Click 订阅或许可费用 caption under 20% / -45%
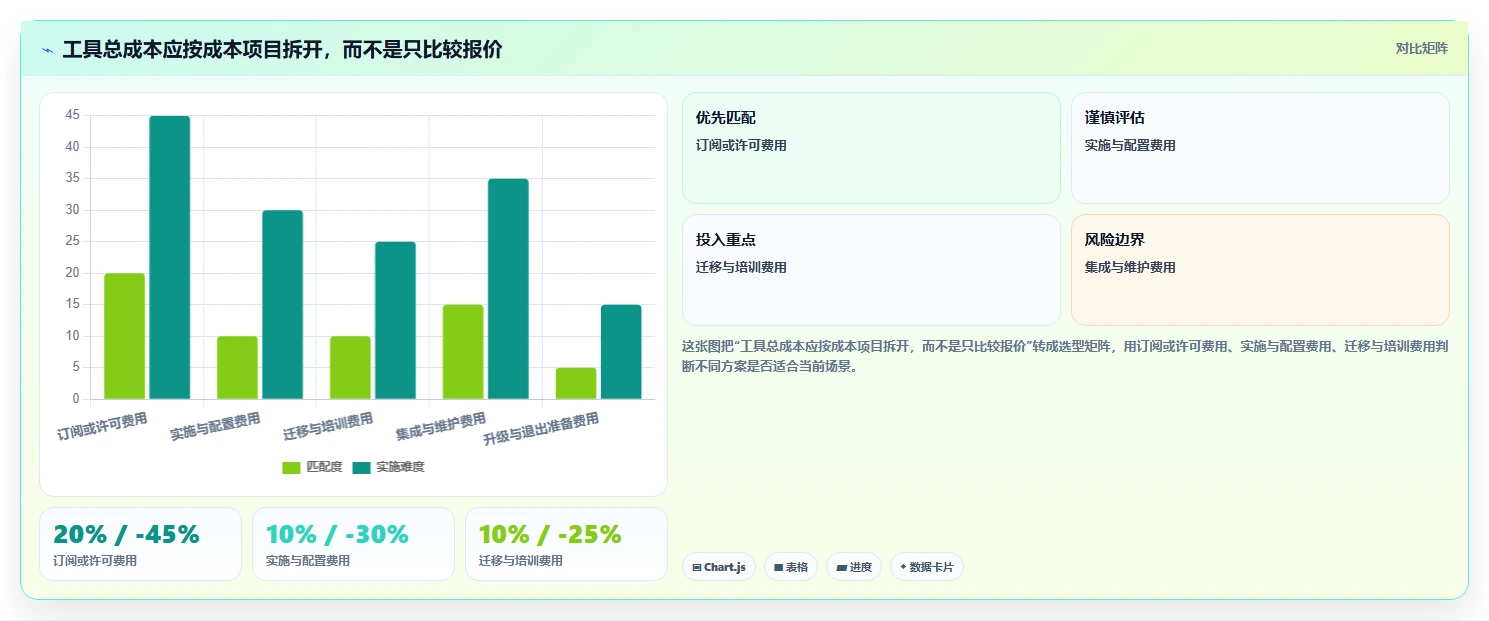Viewport: 1489px width, 621px height. click(x=95, y=561)
